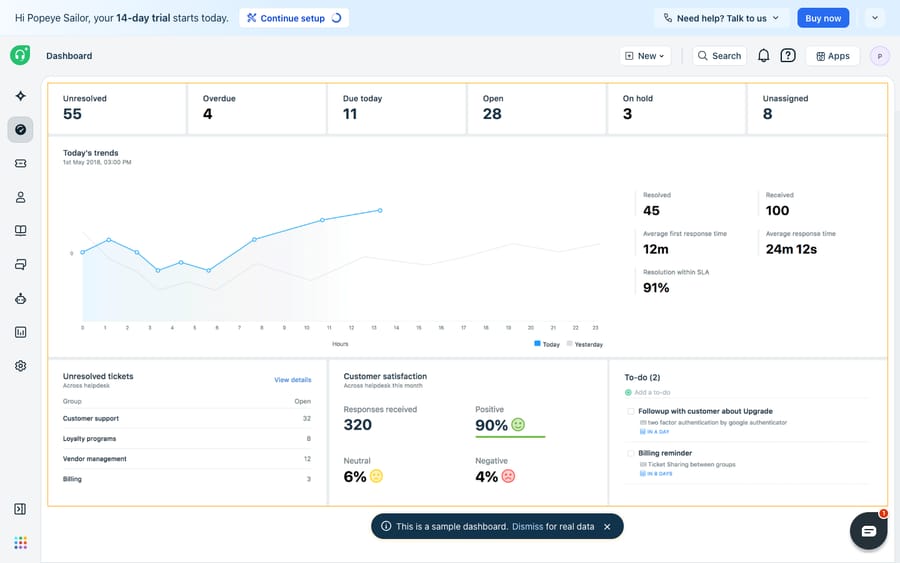Select the Vendor management group row
Screen dimensions: 900x563
tap(187, 459)
